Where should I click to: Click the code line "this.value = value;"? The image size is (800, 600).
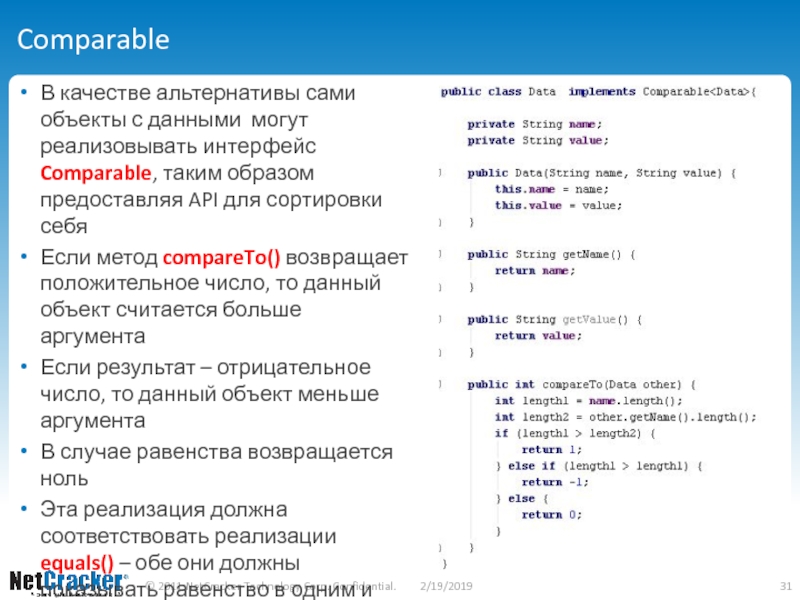coord(558,206)
